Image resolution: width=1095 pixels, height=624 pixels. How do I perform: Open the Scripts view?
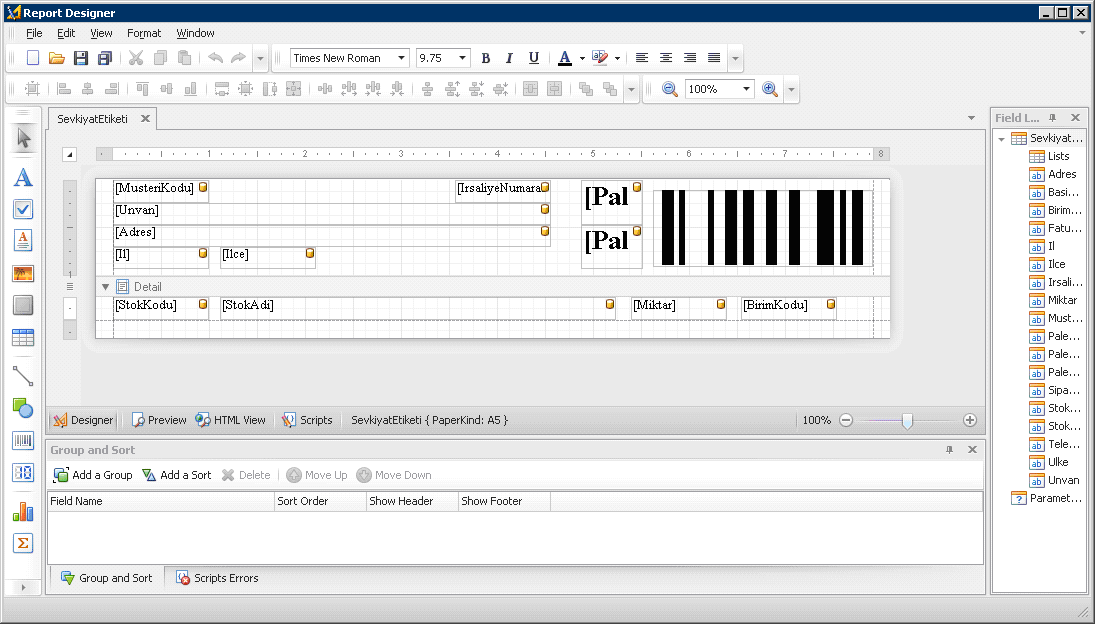pyautogui.click(x=307, y=420)
